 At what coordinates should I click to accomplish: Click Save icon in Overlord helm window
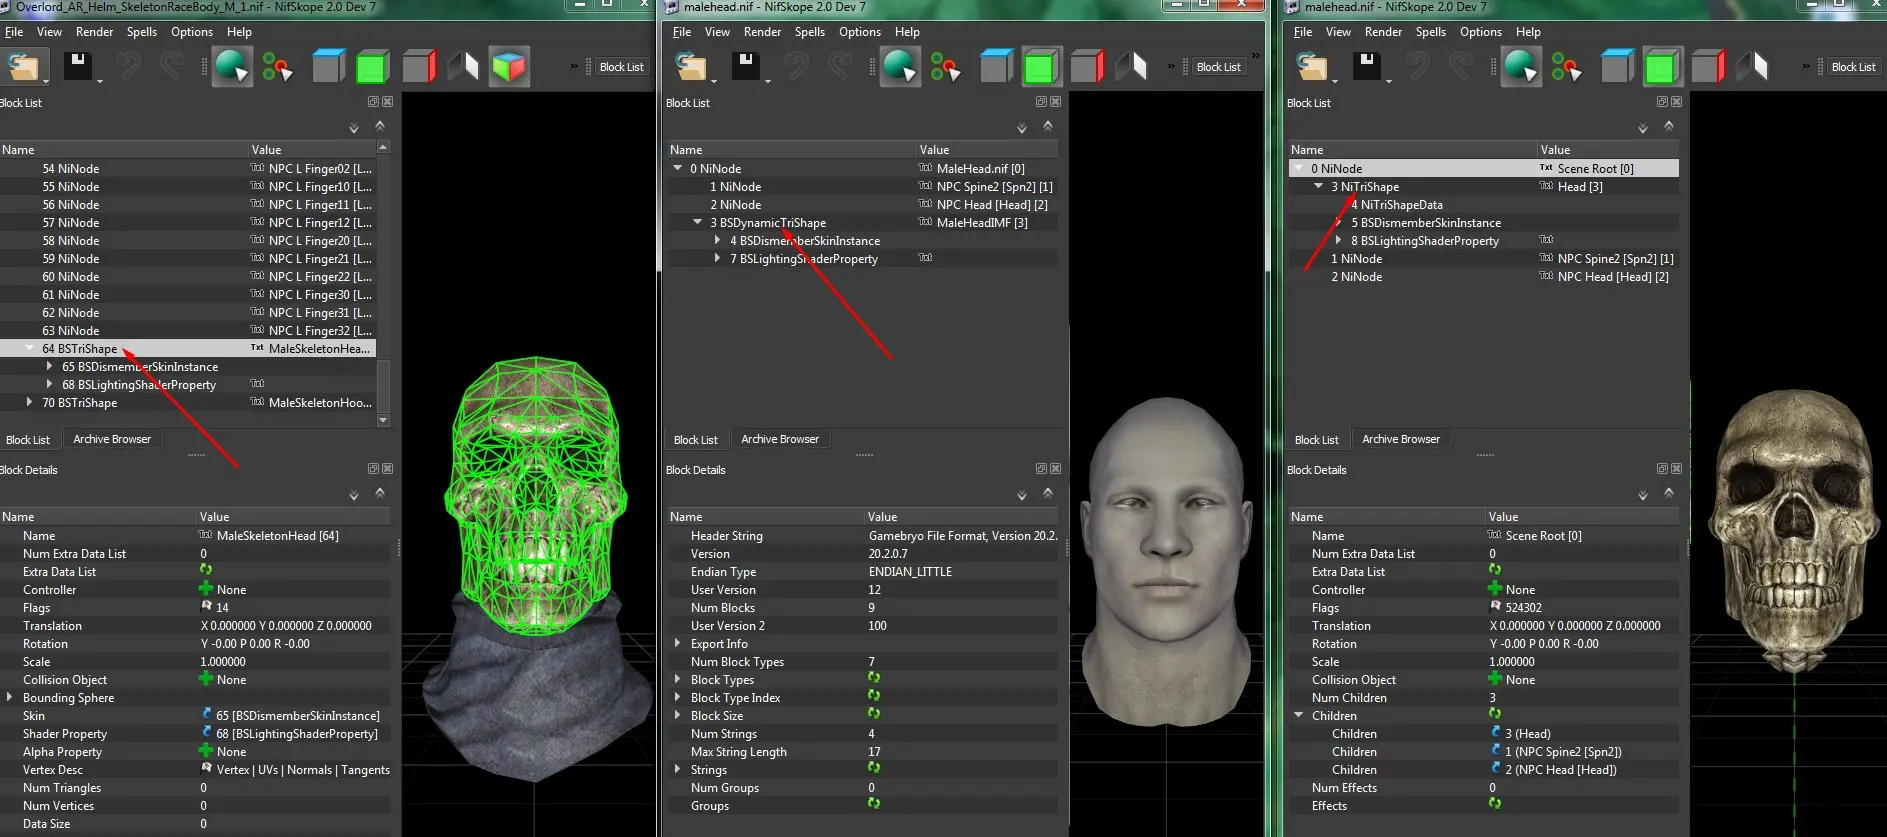[77, 67]
